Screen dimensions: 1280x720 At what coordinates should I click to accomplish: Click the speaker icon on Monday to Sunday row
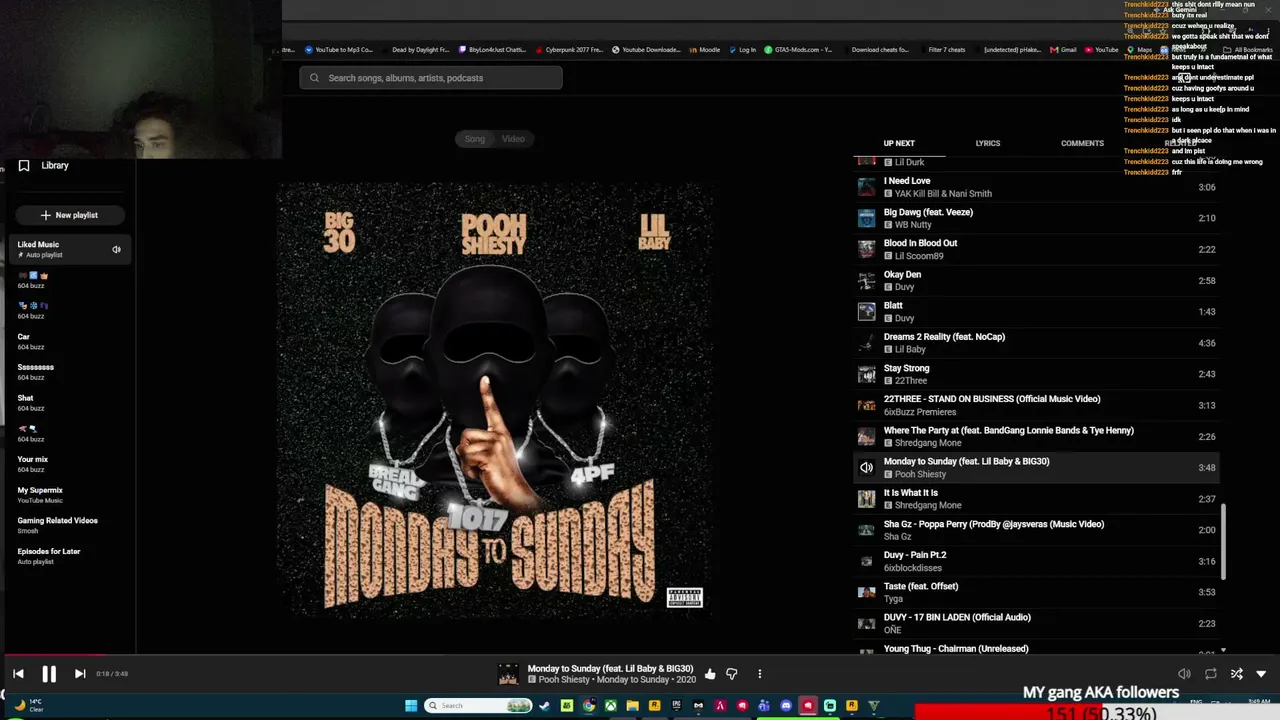pyautogui.click(x=867, y=467)
